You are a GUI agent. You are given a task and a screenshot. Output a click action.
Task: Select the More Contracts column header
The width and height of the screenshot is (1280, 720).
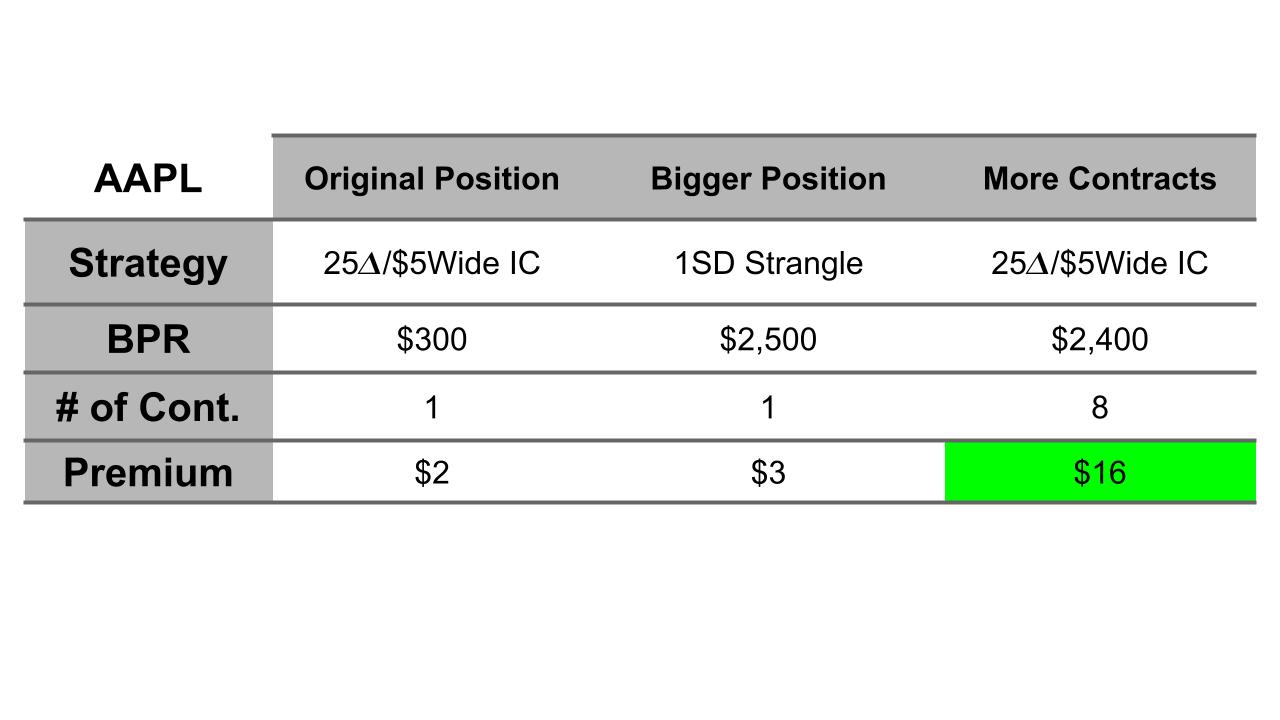click(x=1099, y=179)
